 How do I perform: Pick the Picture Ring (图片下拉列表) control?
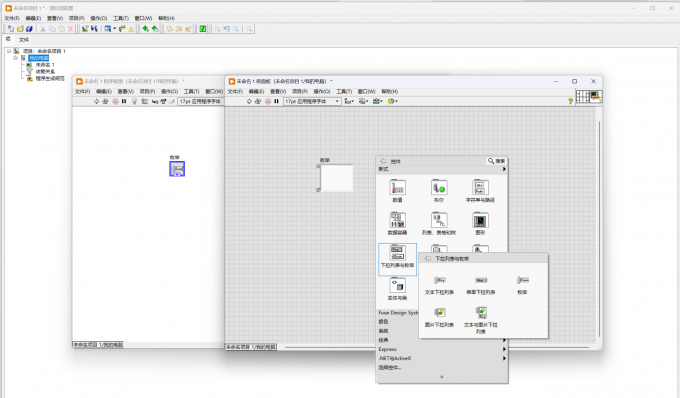point(439,317)
